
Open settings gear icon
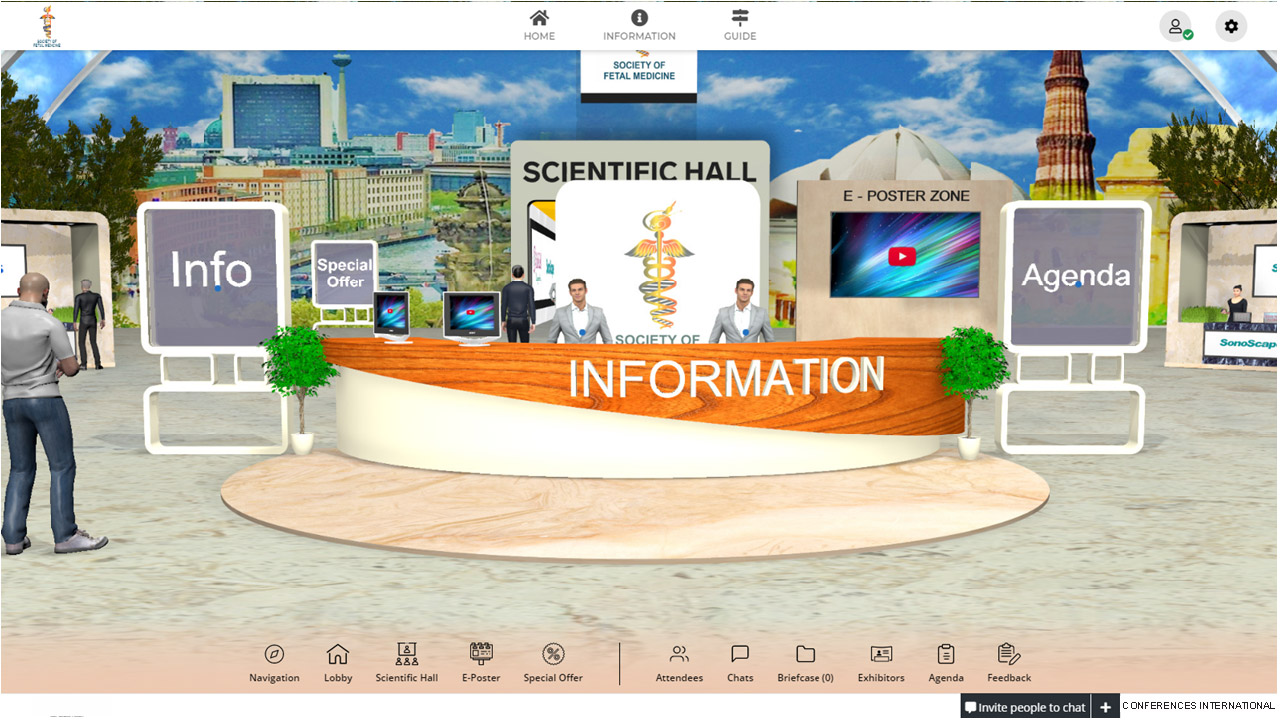(1231, 26)
